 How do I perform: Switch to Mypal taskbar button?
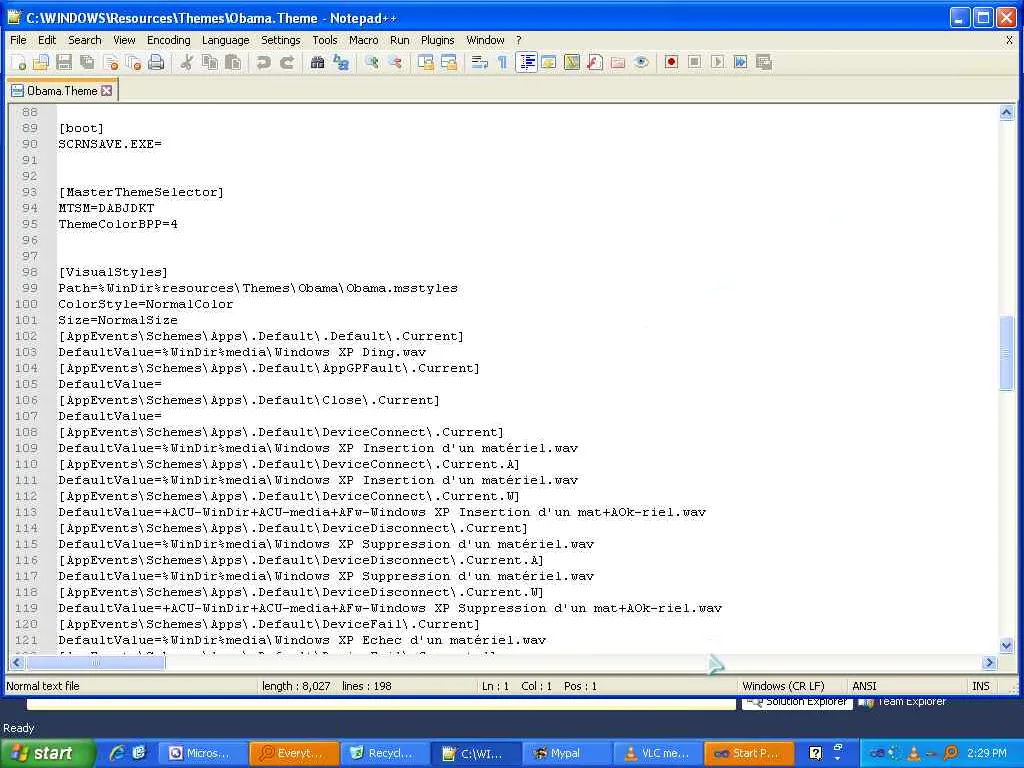(x=566, y=753)
